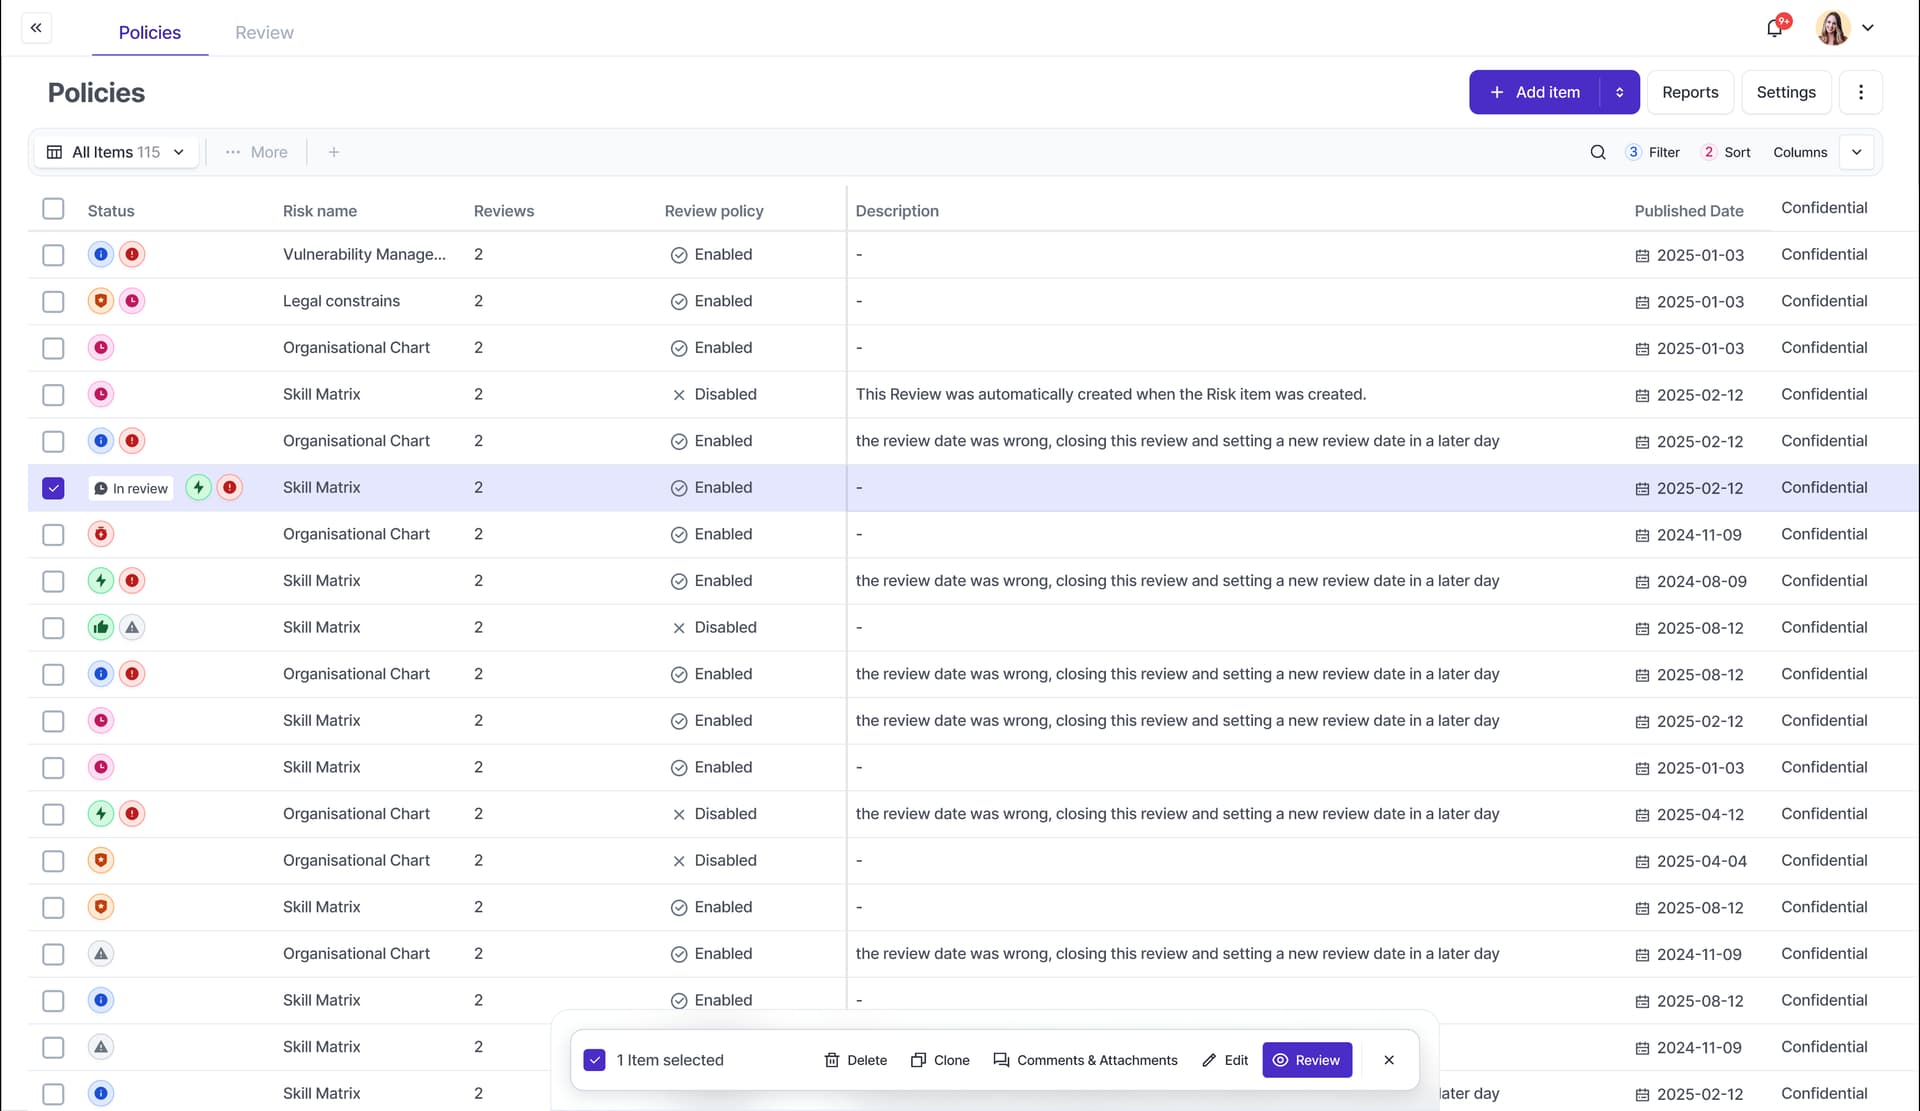Viewport: 1920px width, 1111px height.
Task: Expand the Add item split arrow
Action: coord(1619,92)
